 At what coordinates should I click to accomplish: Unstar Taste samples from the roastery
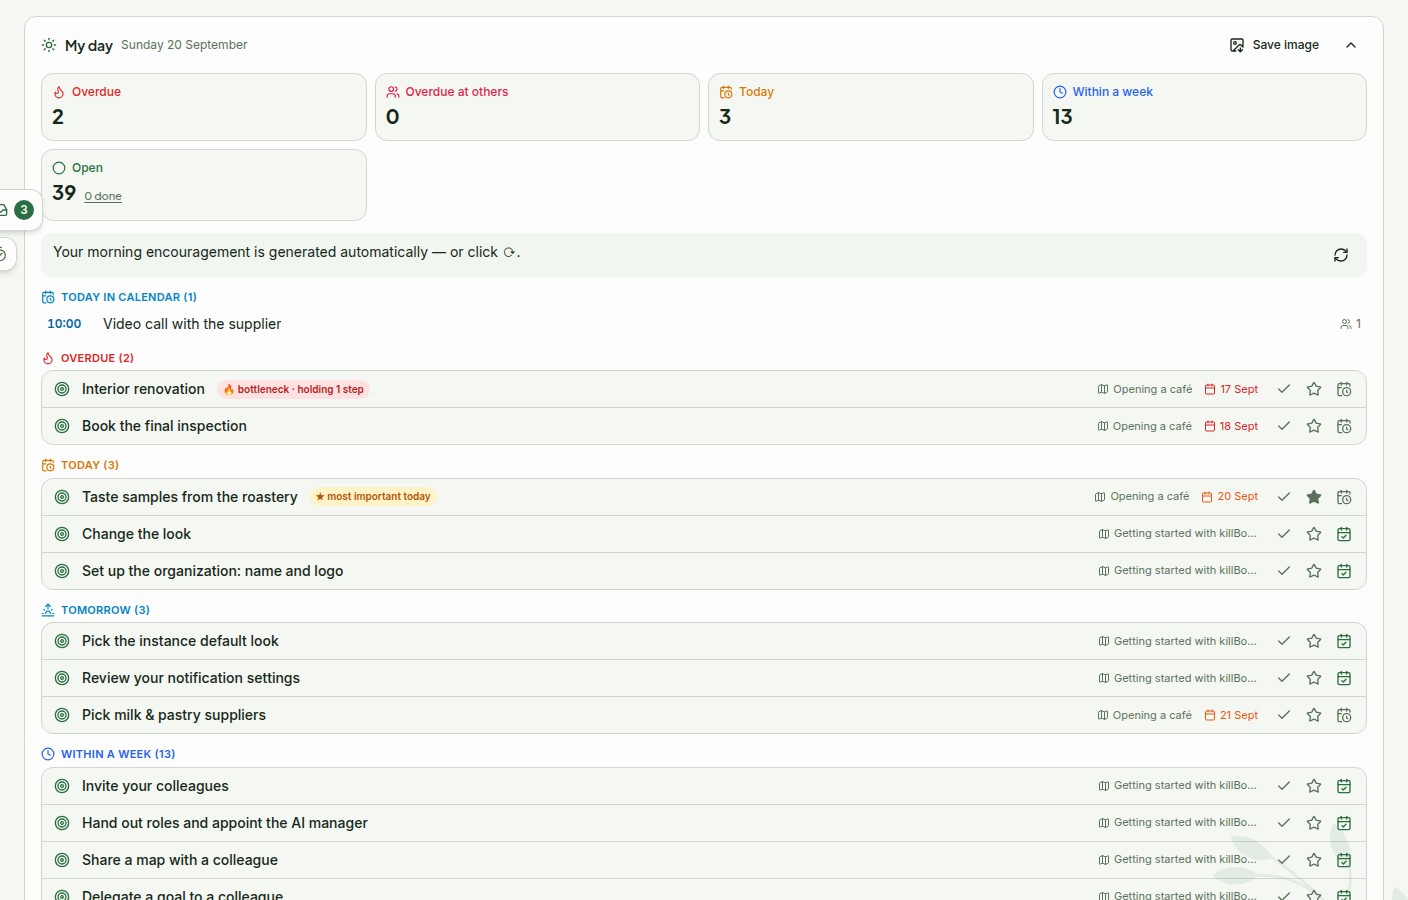(x=1314, y=497)
